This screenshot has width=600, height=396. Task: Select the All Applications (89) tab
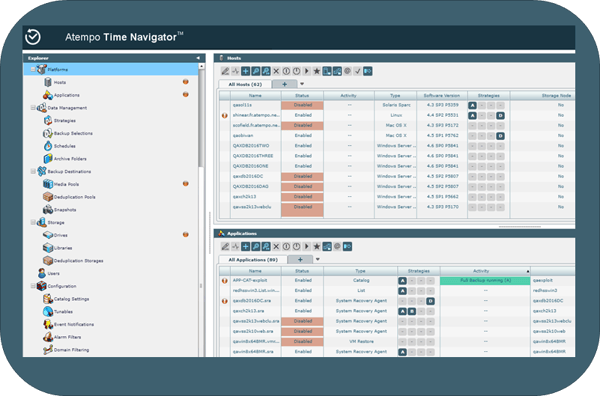point(253,260)
